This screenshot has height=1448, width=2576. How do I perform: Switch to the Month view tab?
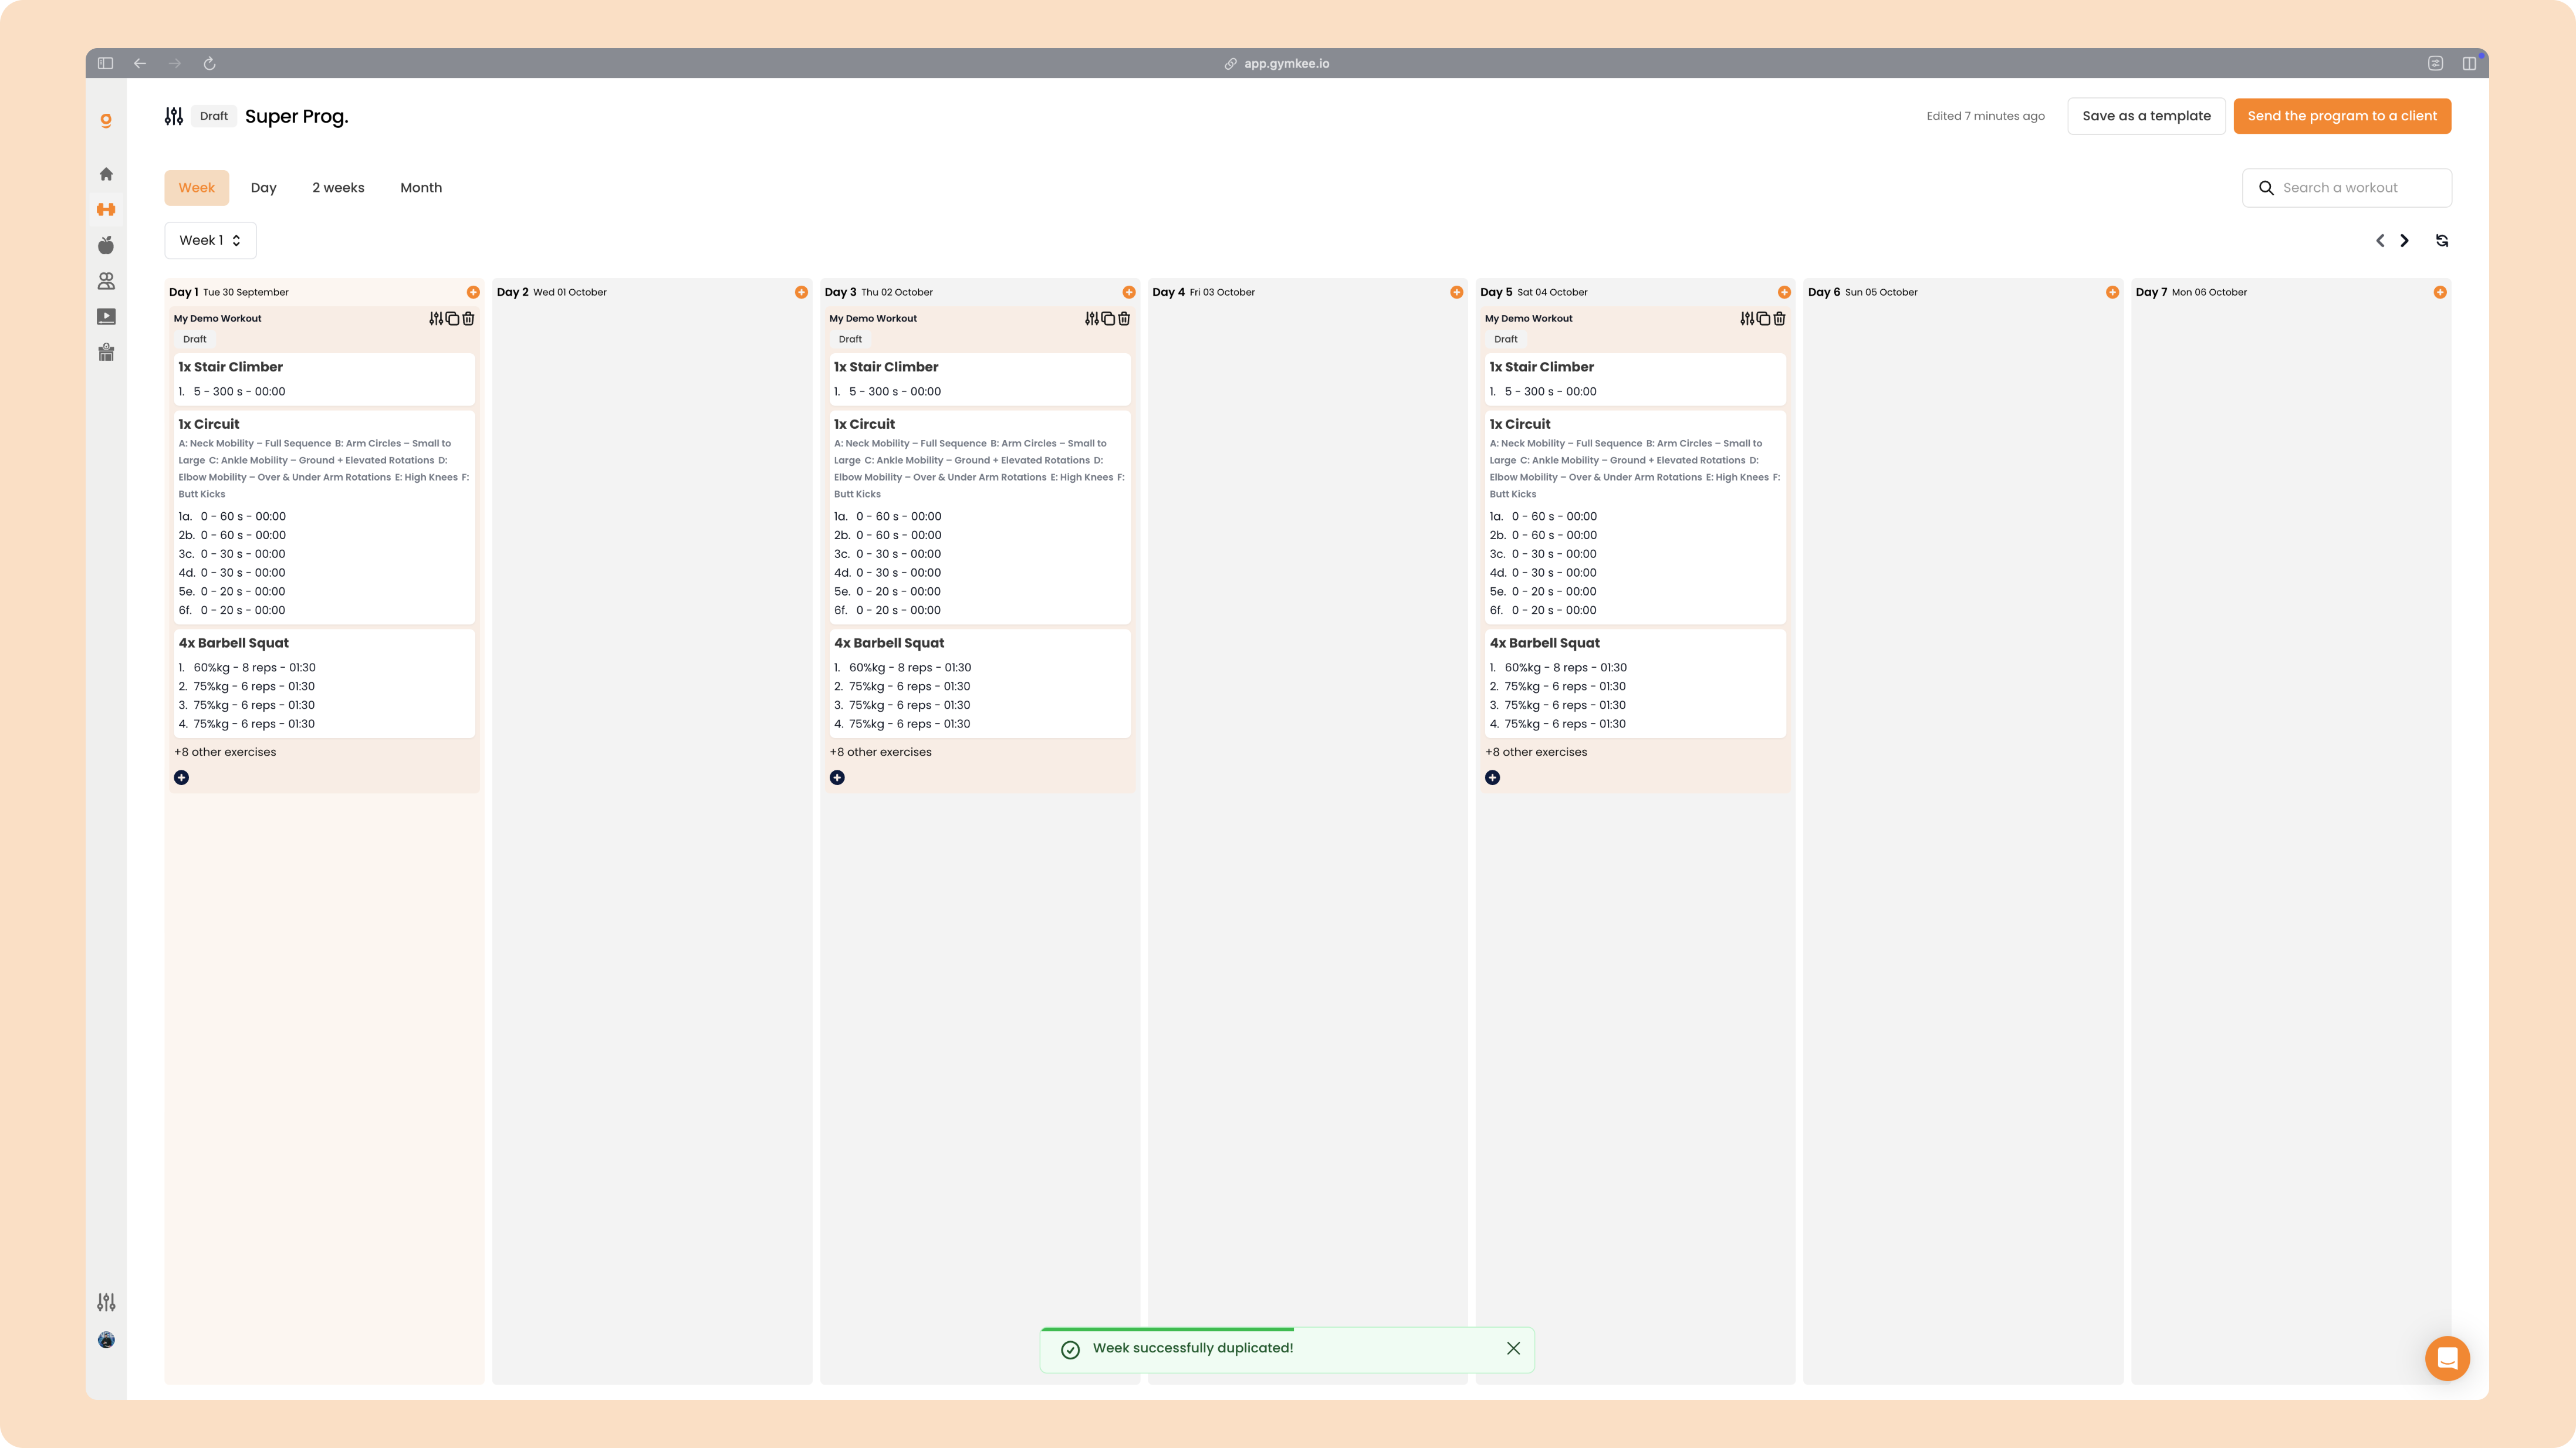[x=421, y=187]
